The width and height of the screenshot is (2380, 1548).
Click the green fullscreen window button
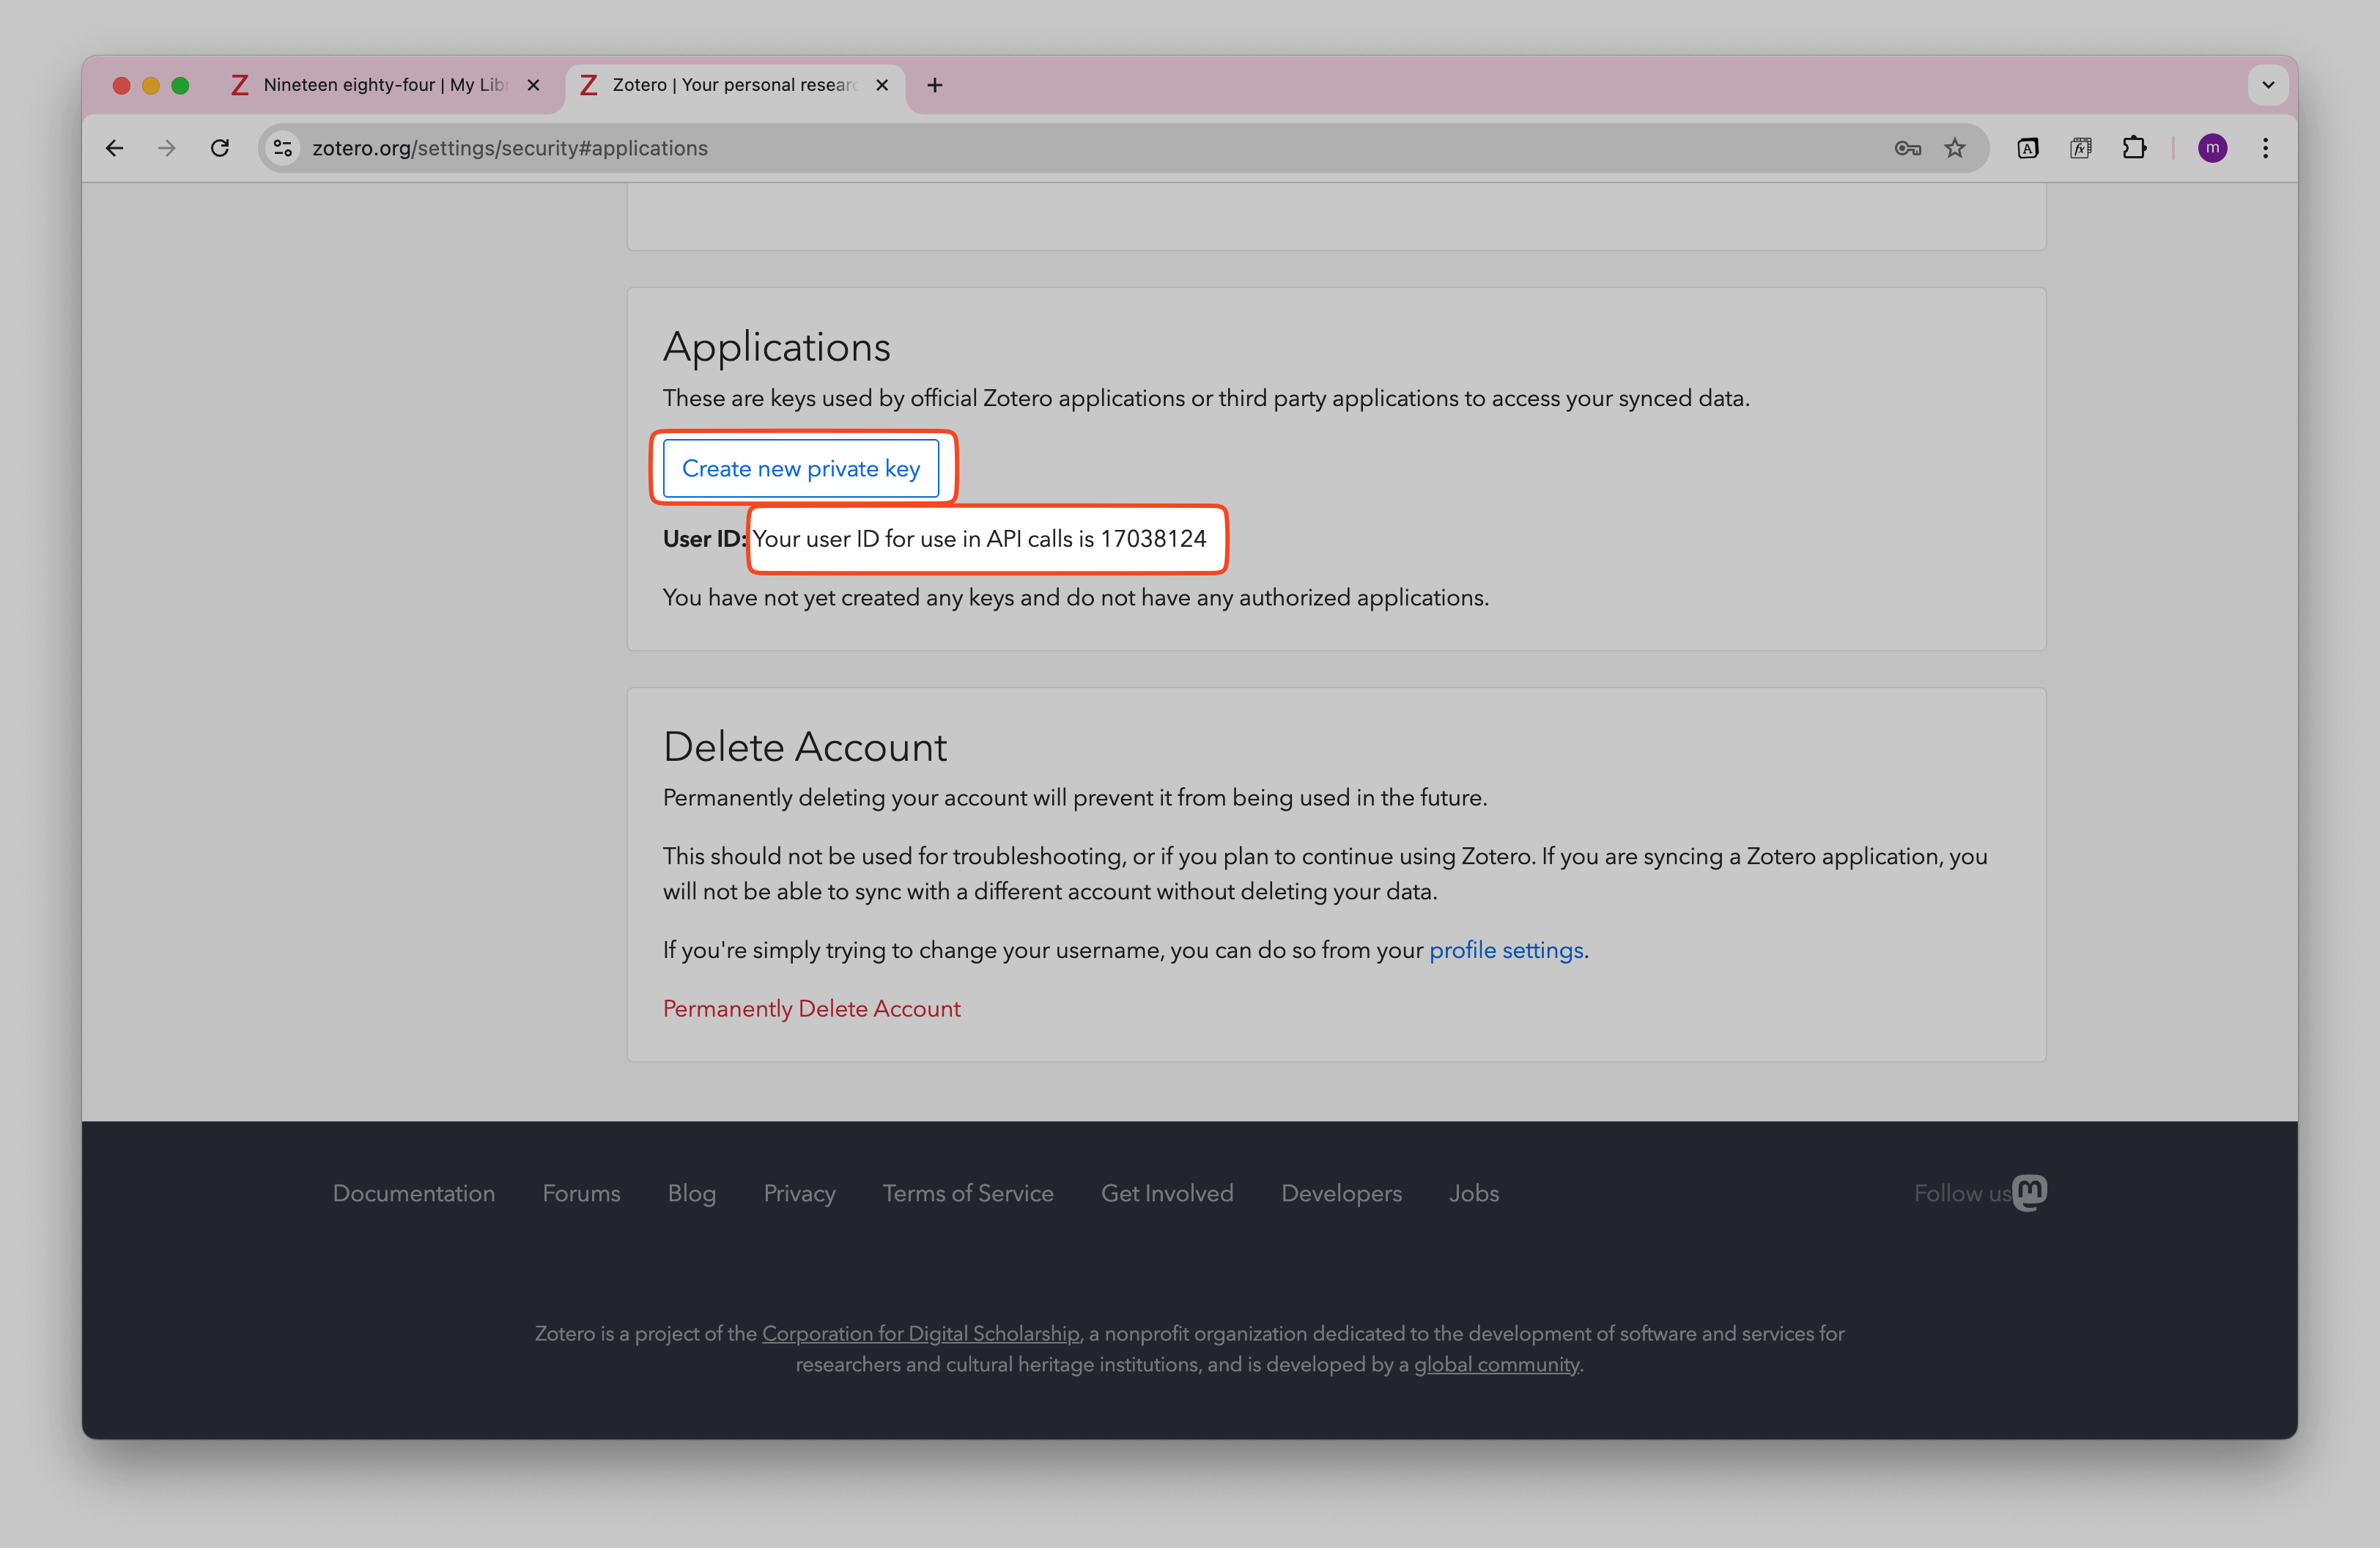point(180,85)
